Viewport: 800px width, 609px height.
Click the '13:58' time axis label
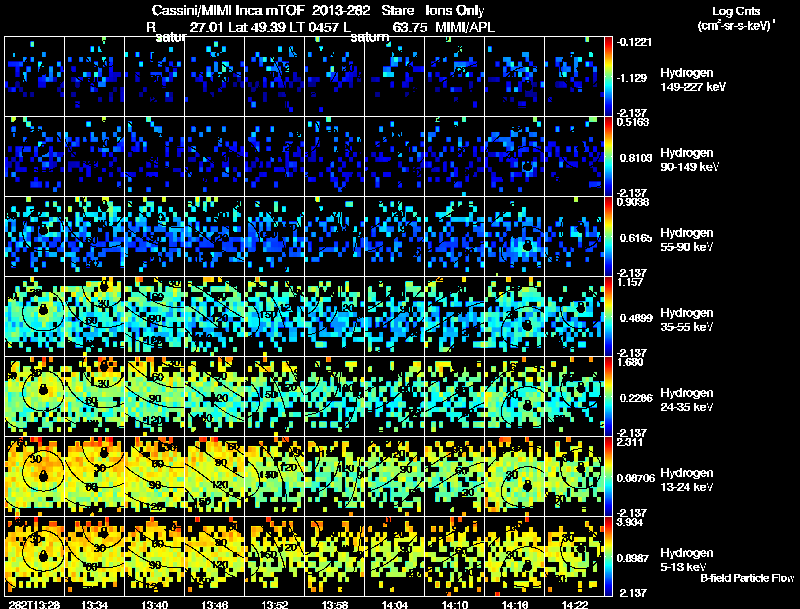[335, 604]
